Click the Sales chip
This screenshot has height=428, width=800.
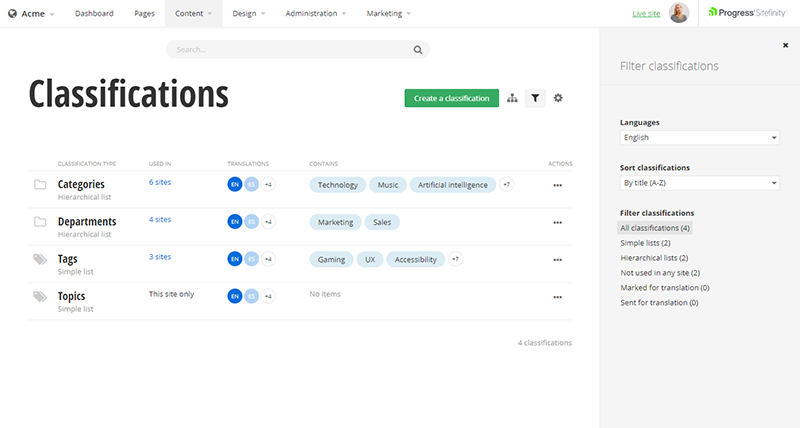click(x=382, y=222)
